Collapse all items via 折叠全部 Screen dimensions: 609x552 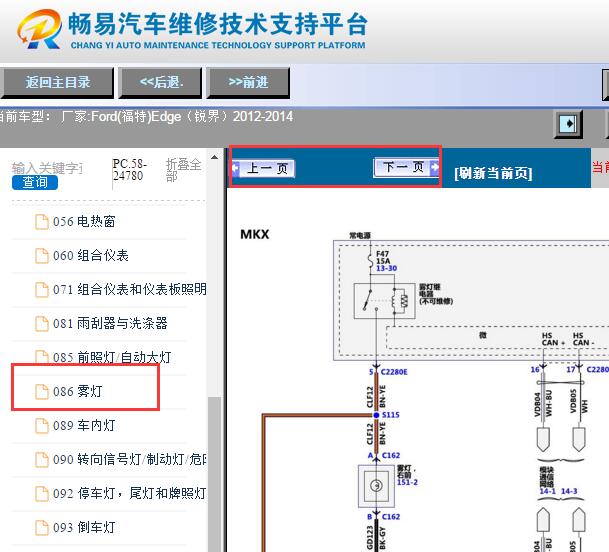click(x=183, y=170)
